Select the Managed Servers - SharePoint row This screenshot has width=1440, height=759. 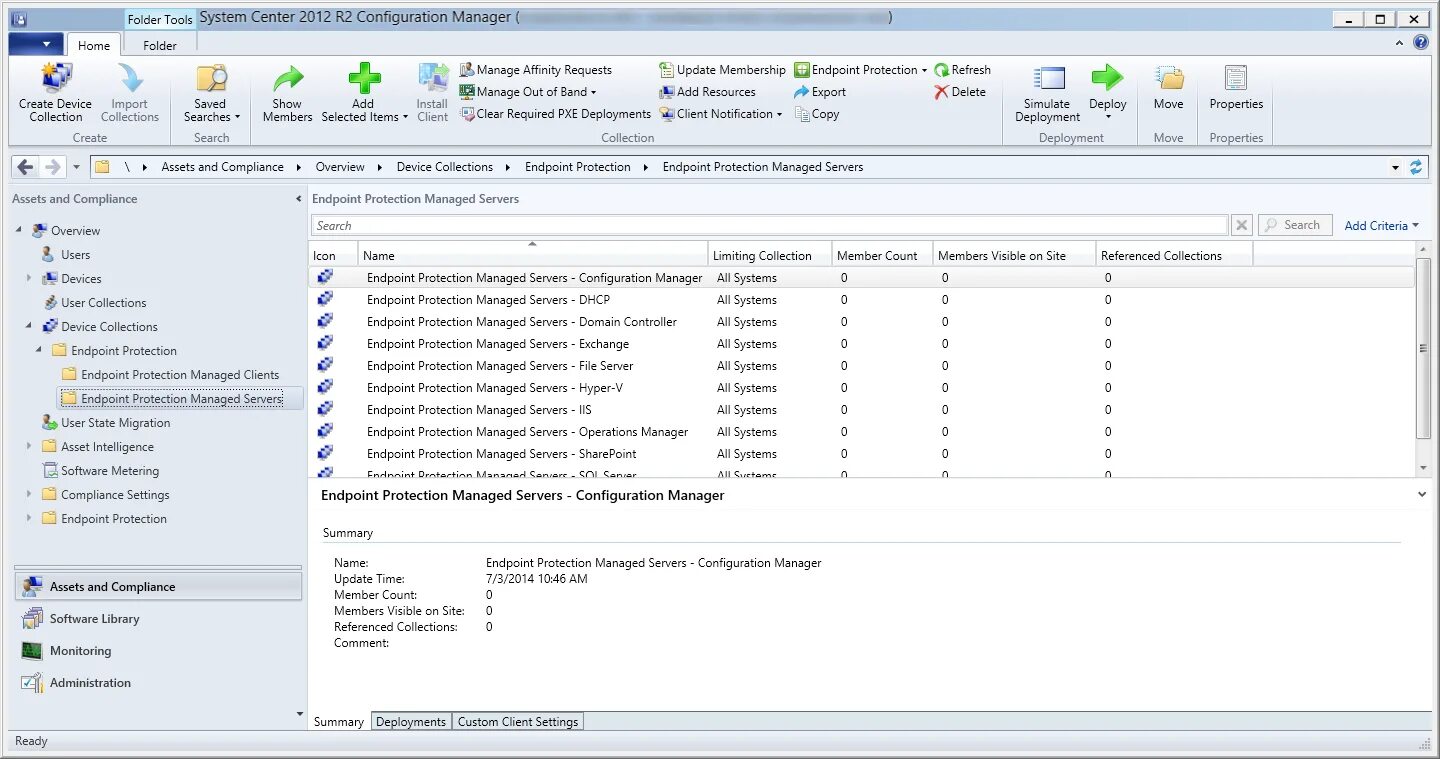(862, 454)
